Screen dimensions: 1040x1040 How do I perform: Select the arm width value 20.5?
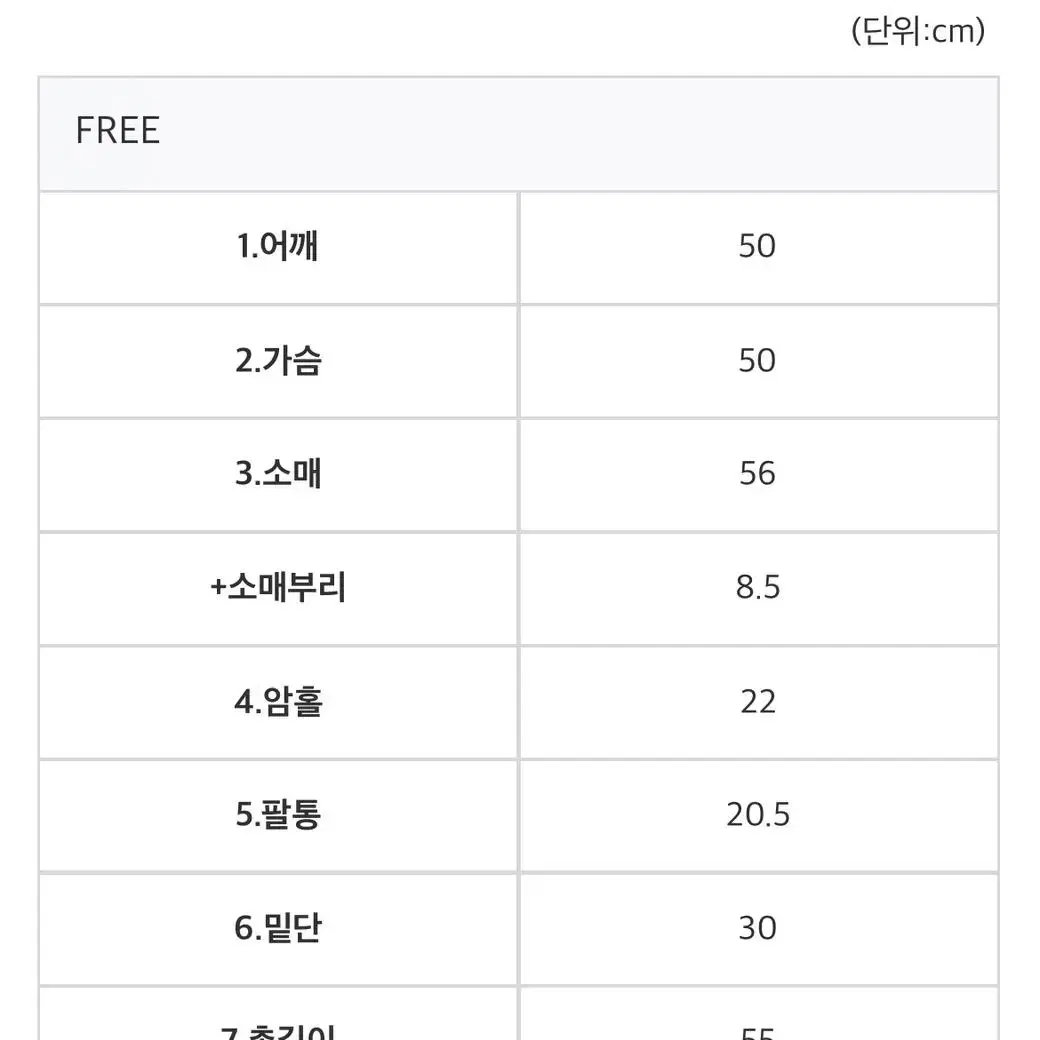tap(757, 814)
